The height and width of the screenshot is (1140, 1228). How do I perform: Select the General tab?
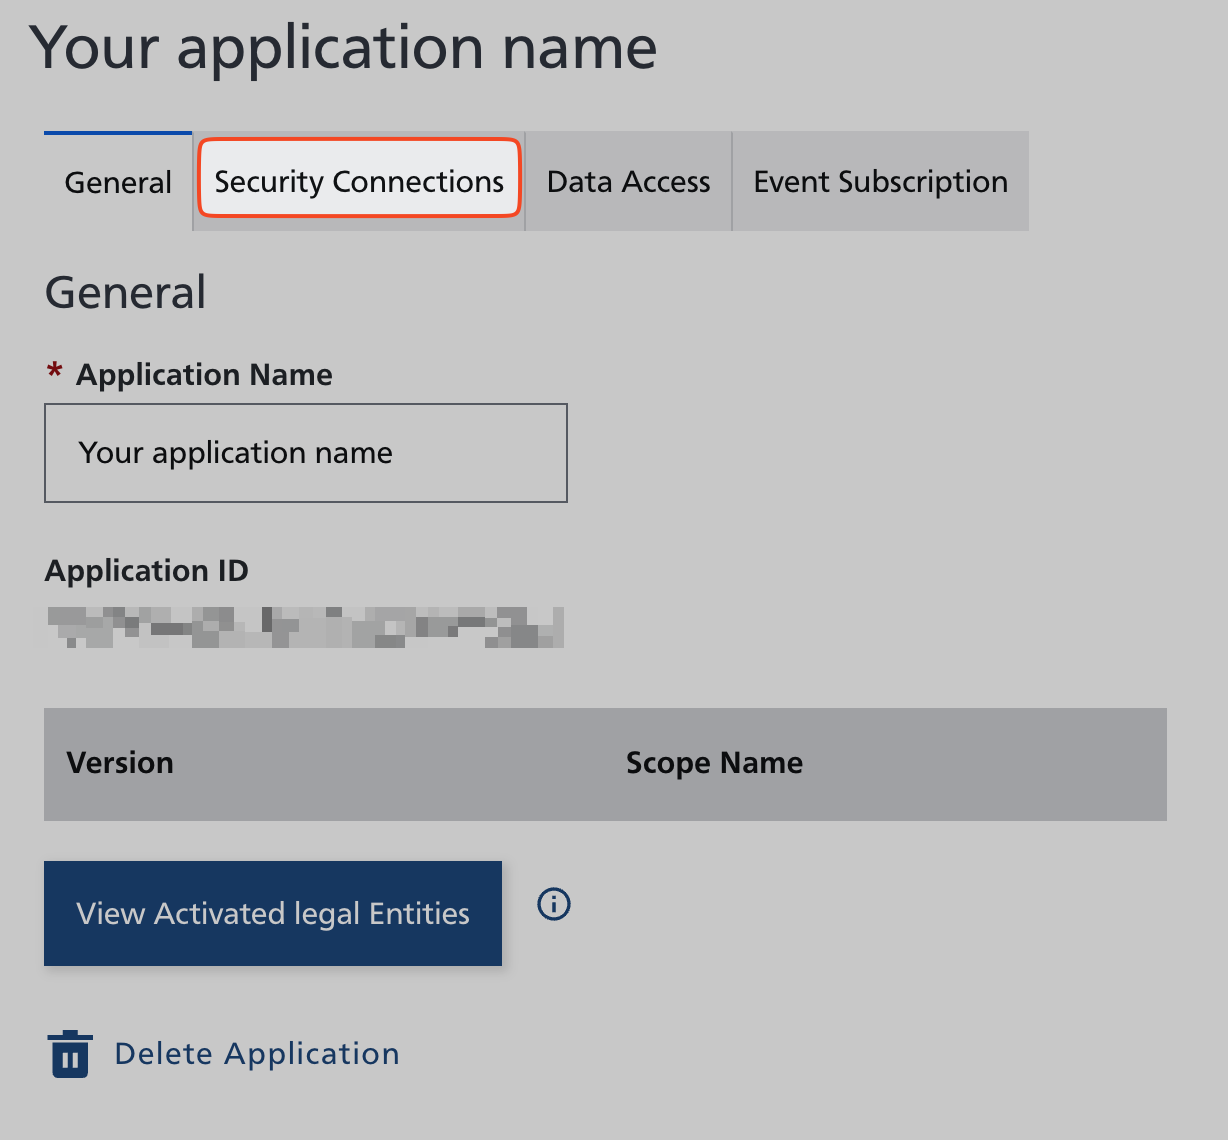click(x=118, y=183)
